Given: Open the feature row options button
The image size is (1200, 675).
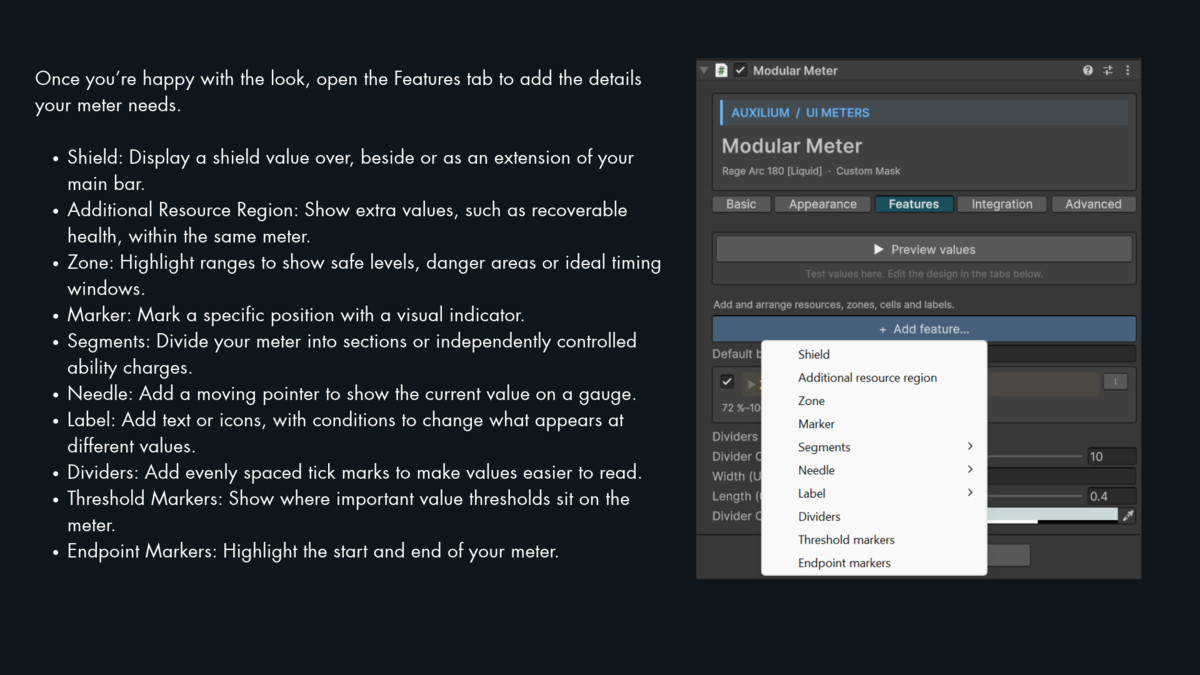Looking at the screenshot, I should click(1115, 382).
